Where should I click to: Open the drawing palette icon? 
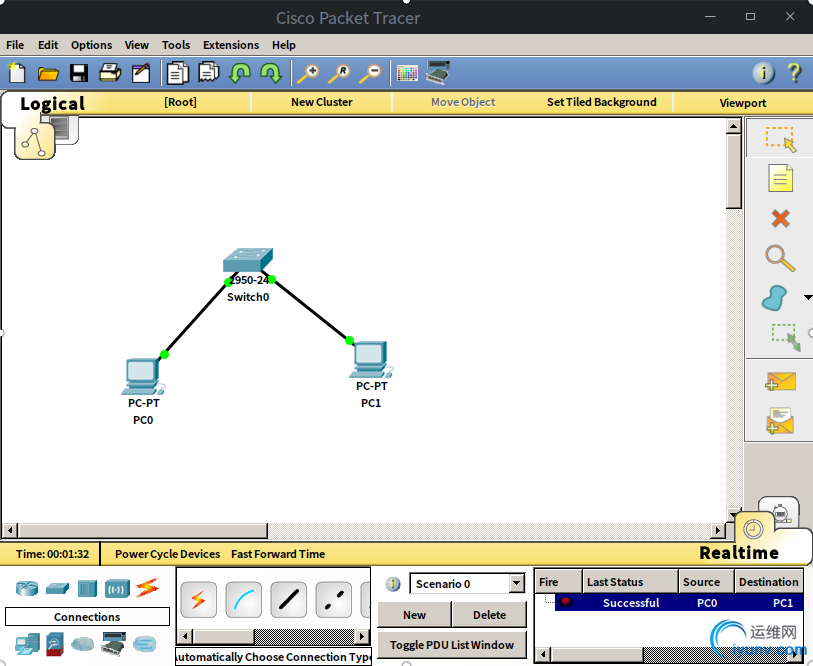[x=407, y=73]
